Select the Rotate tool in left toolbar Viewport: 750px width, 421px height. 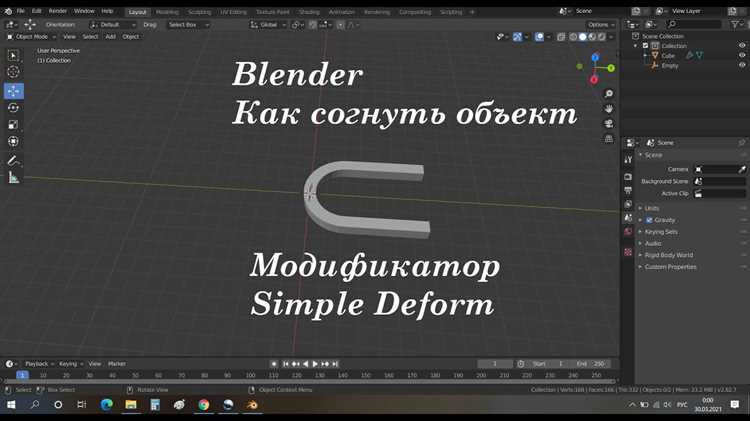click(13, 108)
